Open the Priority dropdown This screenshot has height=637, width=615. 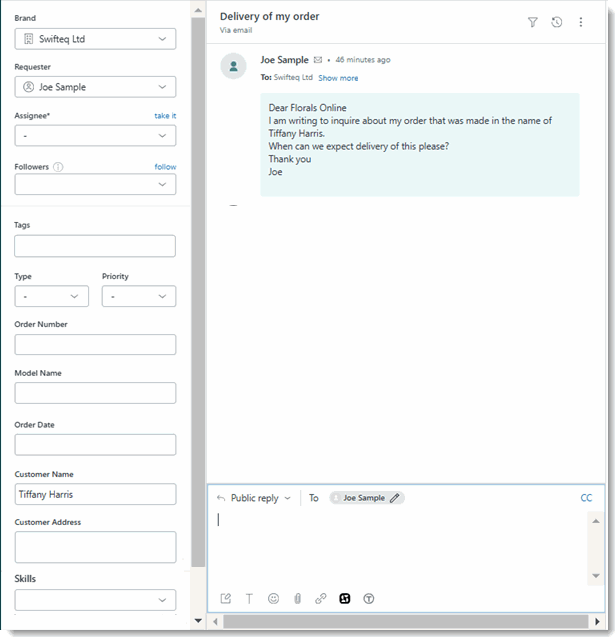click(x=139, y=296)
